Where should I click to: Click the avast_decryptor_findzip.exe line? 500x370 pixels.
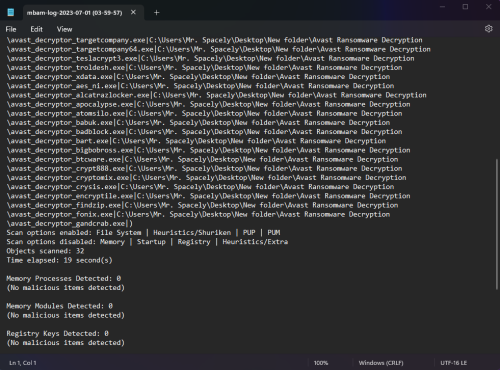(x=202, y=205)
